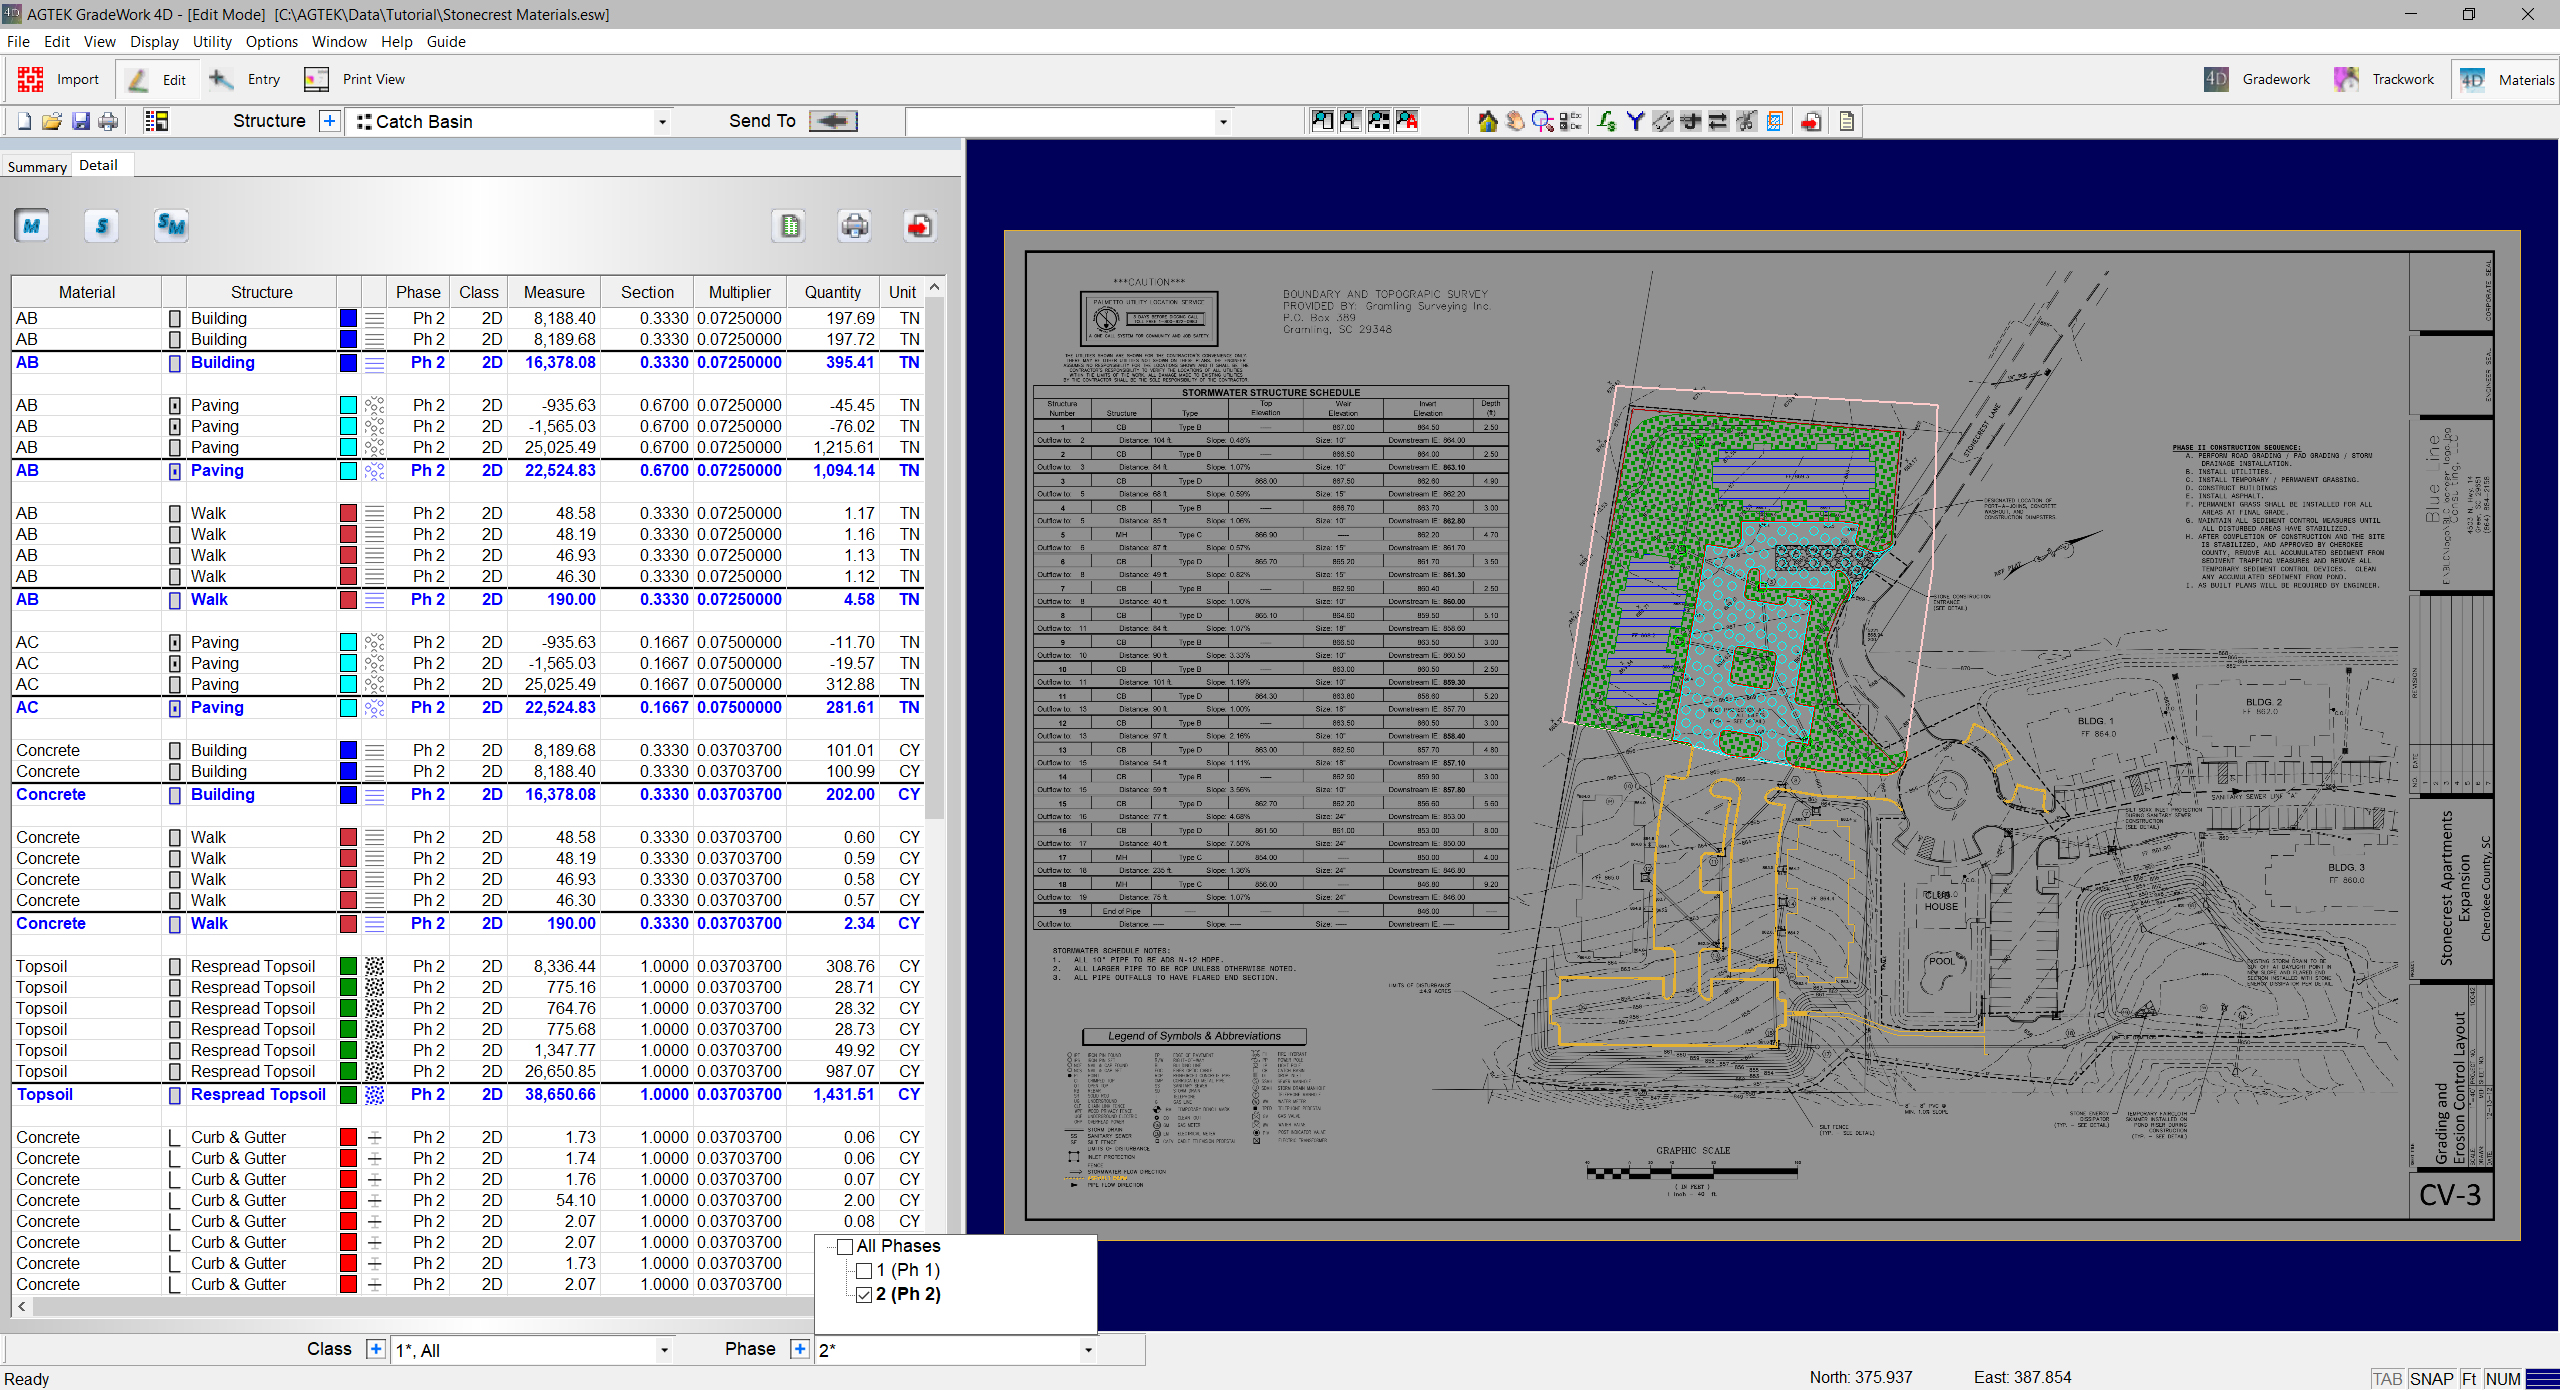The width and height of the screenshot is (2560, 1390).
Task: Select the pan hand tool
Action: coord(1515,122)
